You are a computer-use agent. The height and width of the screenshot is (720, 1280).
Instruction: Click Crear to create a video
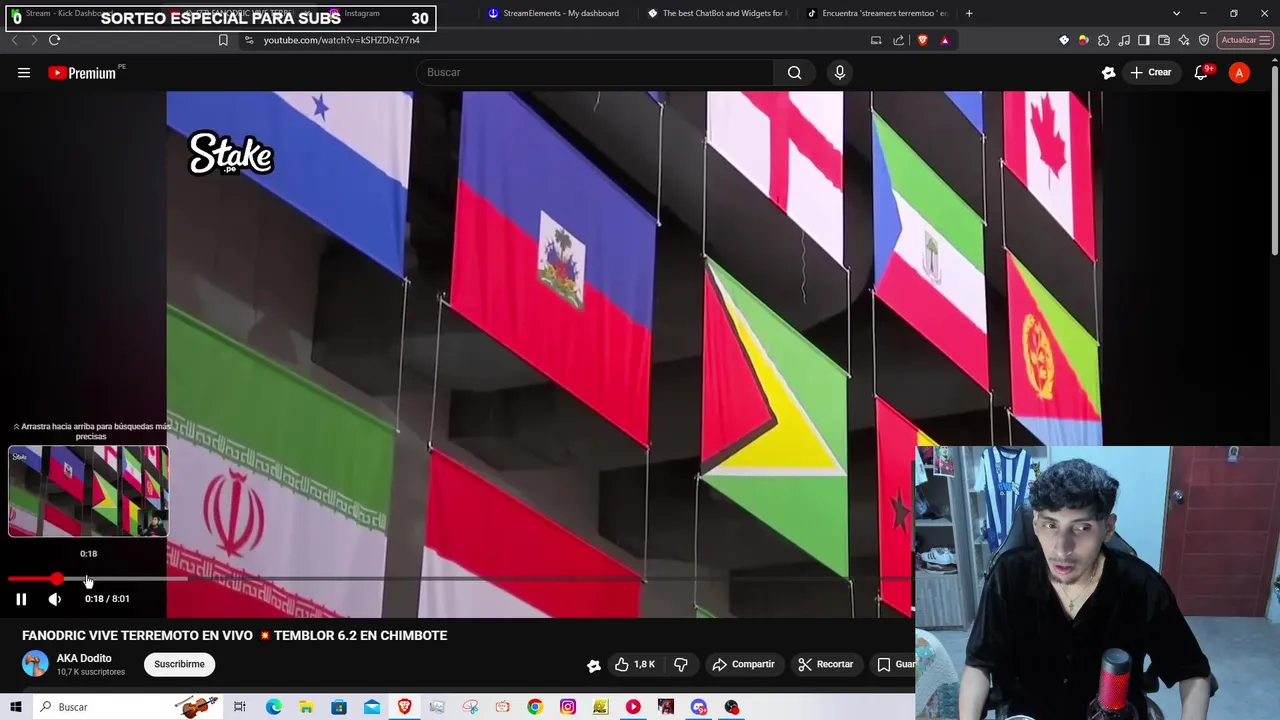tap(1150, 72)
